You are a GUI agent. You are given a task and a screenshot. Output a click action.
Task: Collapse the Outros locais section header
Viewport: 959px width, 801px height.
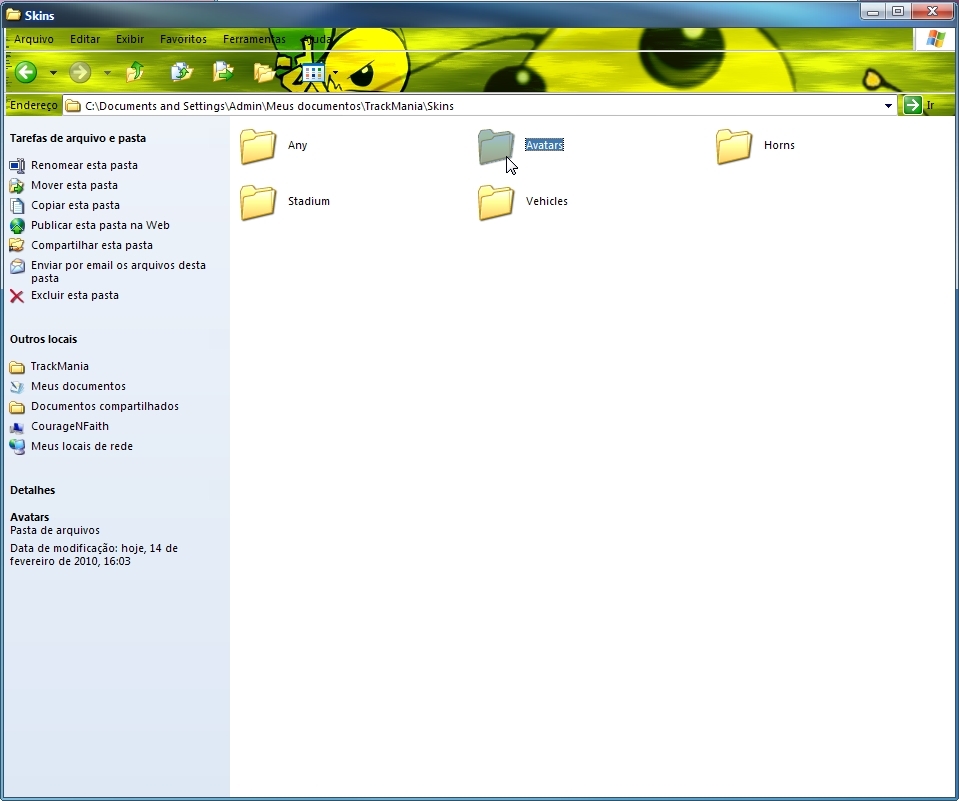[x=43, y=339]
